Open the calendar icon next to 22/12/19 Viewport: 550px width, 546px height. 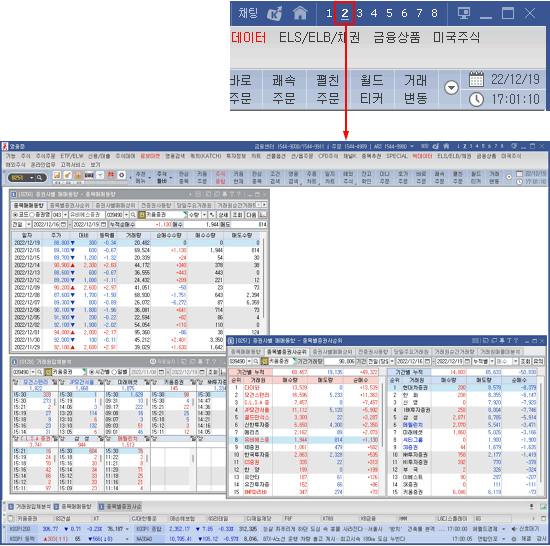(476, 79)
